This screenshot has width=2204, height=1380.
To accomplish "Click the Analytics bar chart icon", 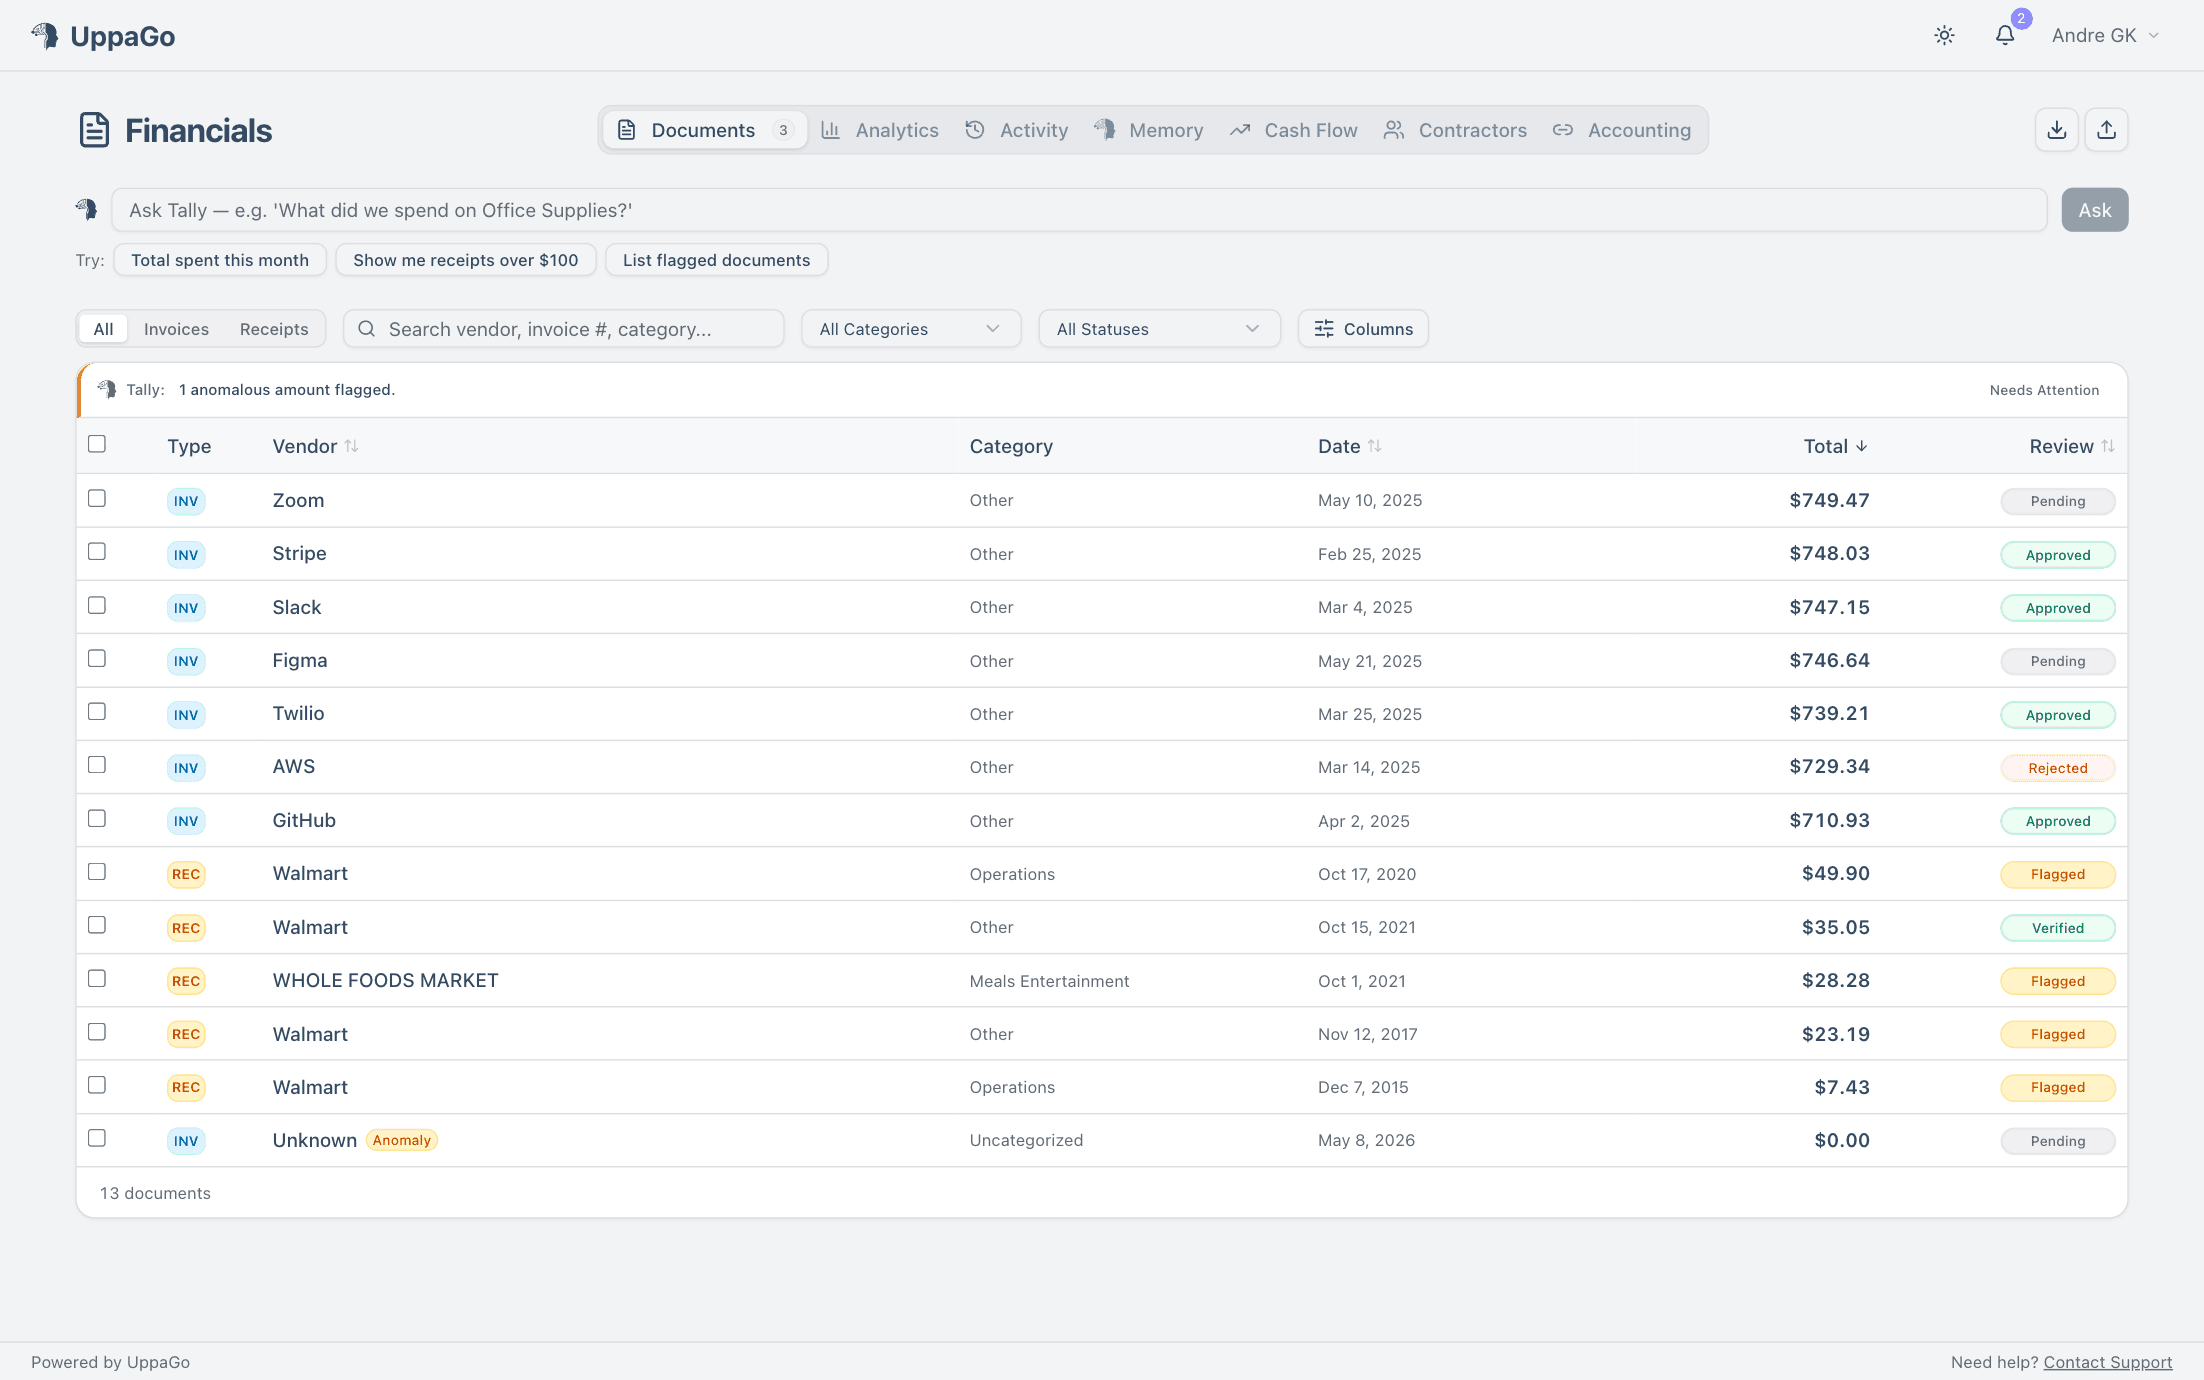I will click(x=830, y=130).
